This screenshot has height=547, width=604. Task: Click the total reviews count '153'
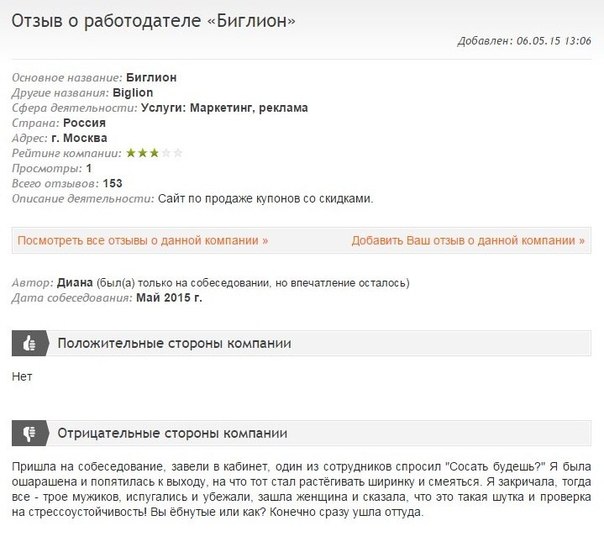point(112,183)
